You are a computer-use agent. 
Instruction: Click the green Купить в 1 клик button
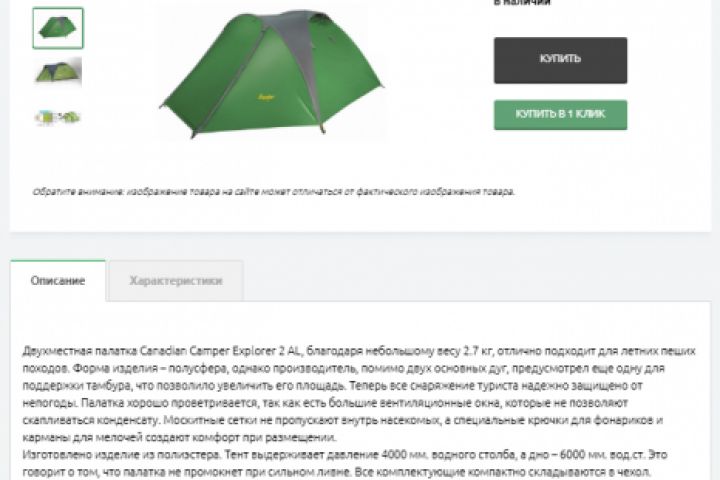[x=560, y=115]
